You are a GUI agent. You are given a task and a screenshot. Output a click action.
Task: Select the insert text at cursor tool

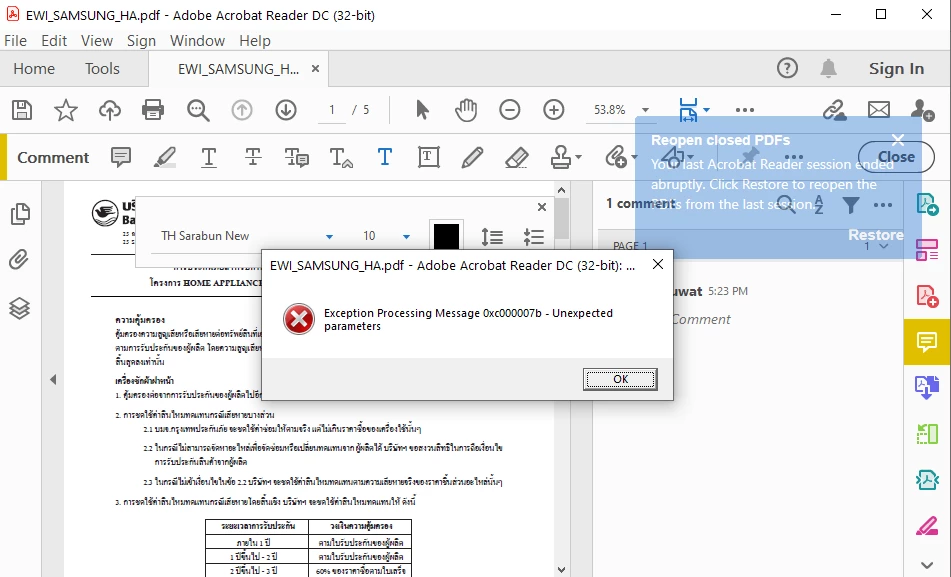click(341, 157)
